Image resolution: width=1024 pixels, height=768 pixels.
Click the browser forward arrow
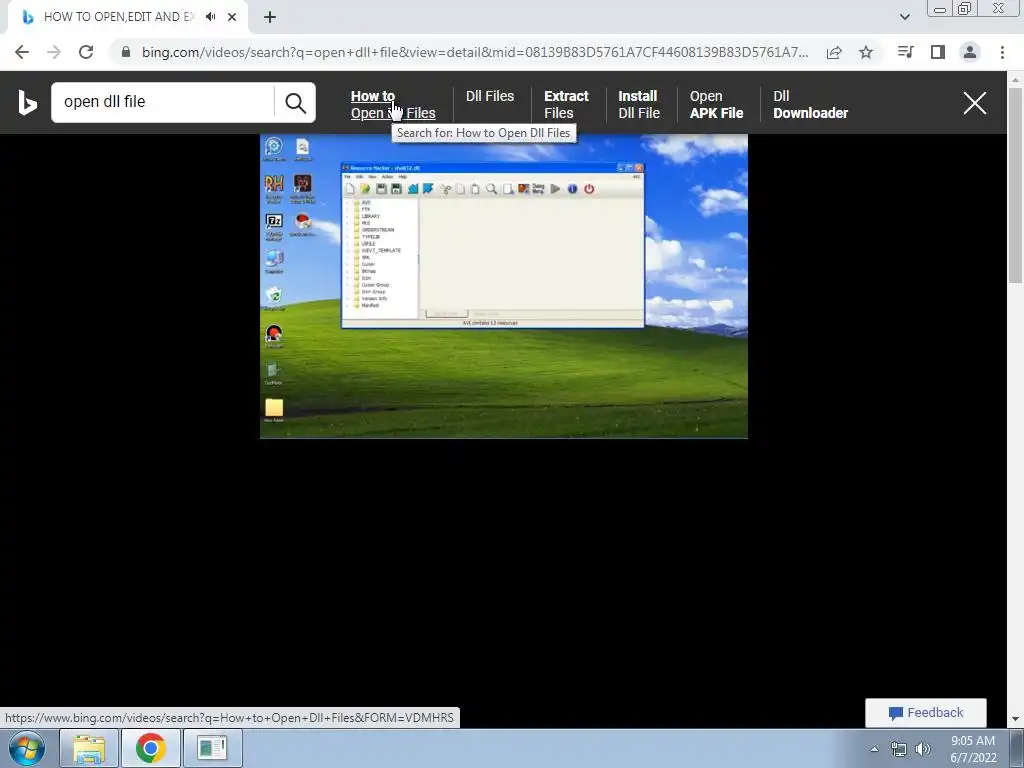[54, 52]
